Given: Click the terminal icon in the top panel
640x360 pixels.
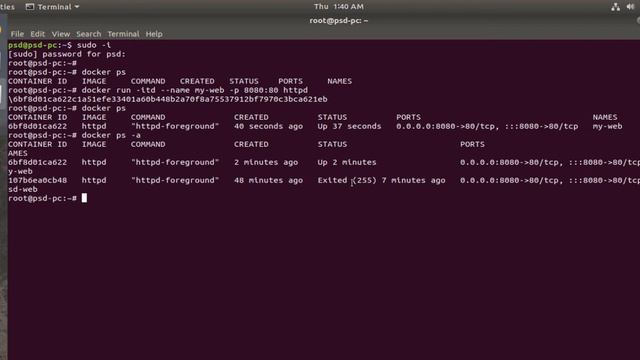Looking at the screenshot, I should pos(29,7).
